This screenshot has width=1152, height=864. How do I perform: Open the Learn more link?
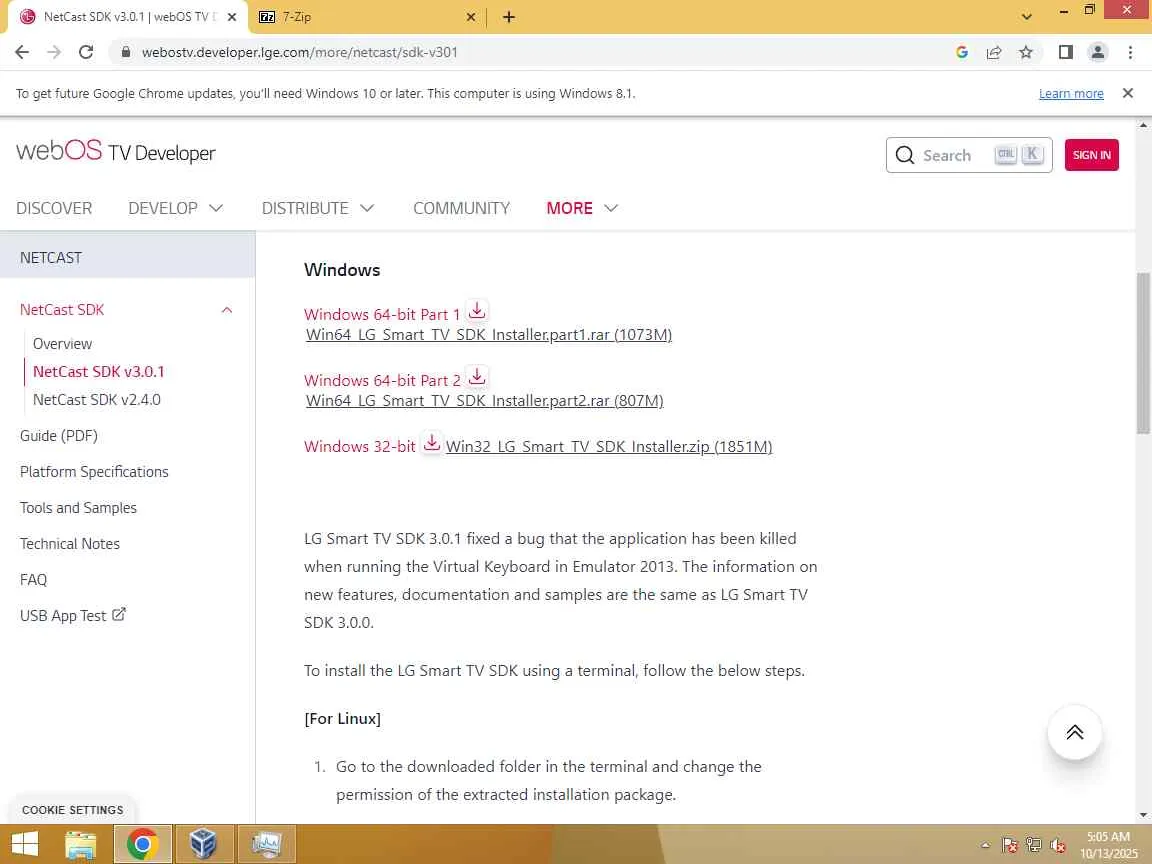click(x=1070, y=93)
